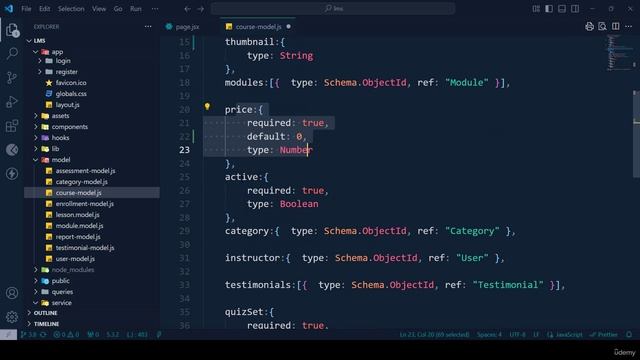Click the remote window status bar icon
The image size is (640, 360).
(x=8, y=335)
